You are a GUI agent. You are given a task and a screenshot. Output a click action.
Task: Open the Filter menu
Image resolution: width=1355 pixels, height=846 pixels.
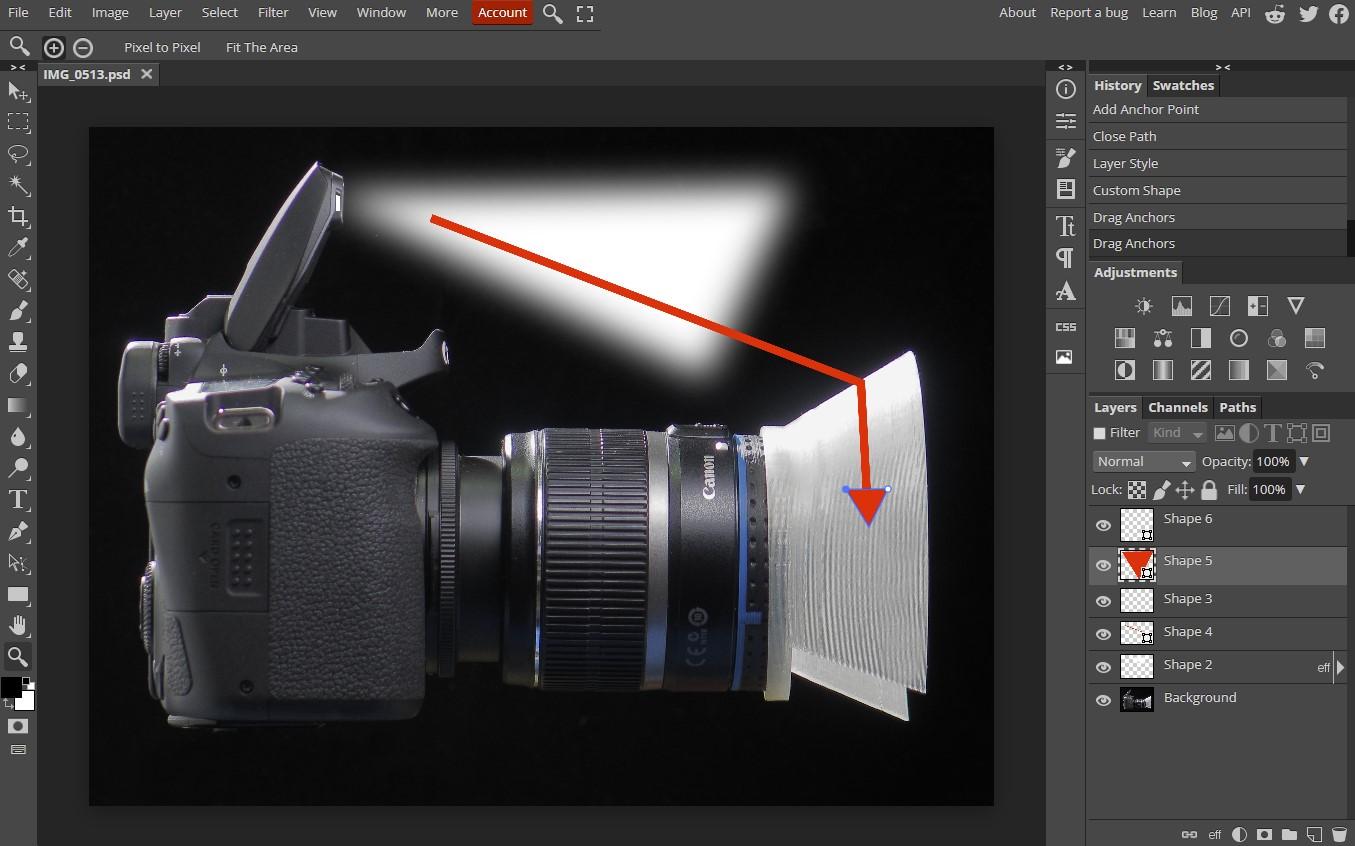(273, 12)
